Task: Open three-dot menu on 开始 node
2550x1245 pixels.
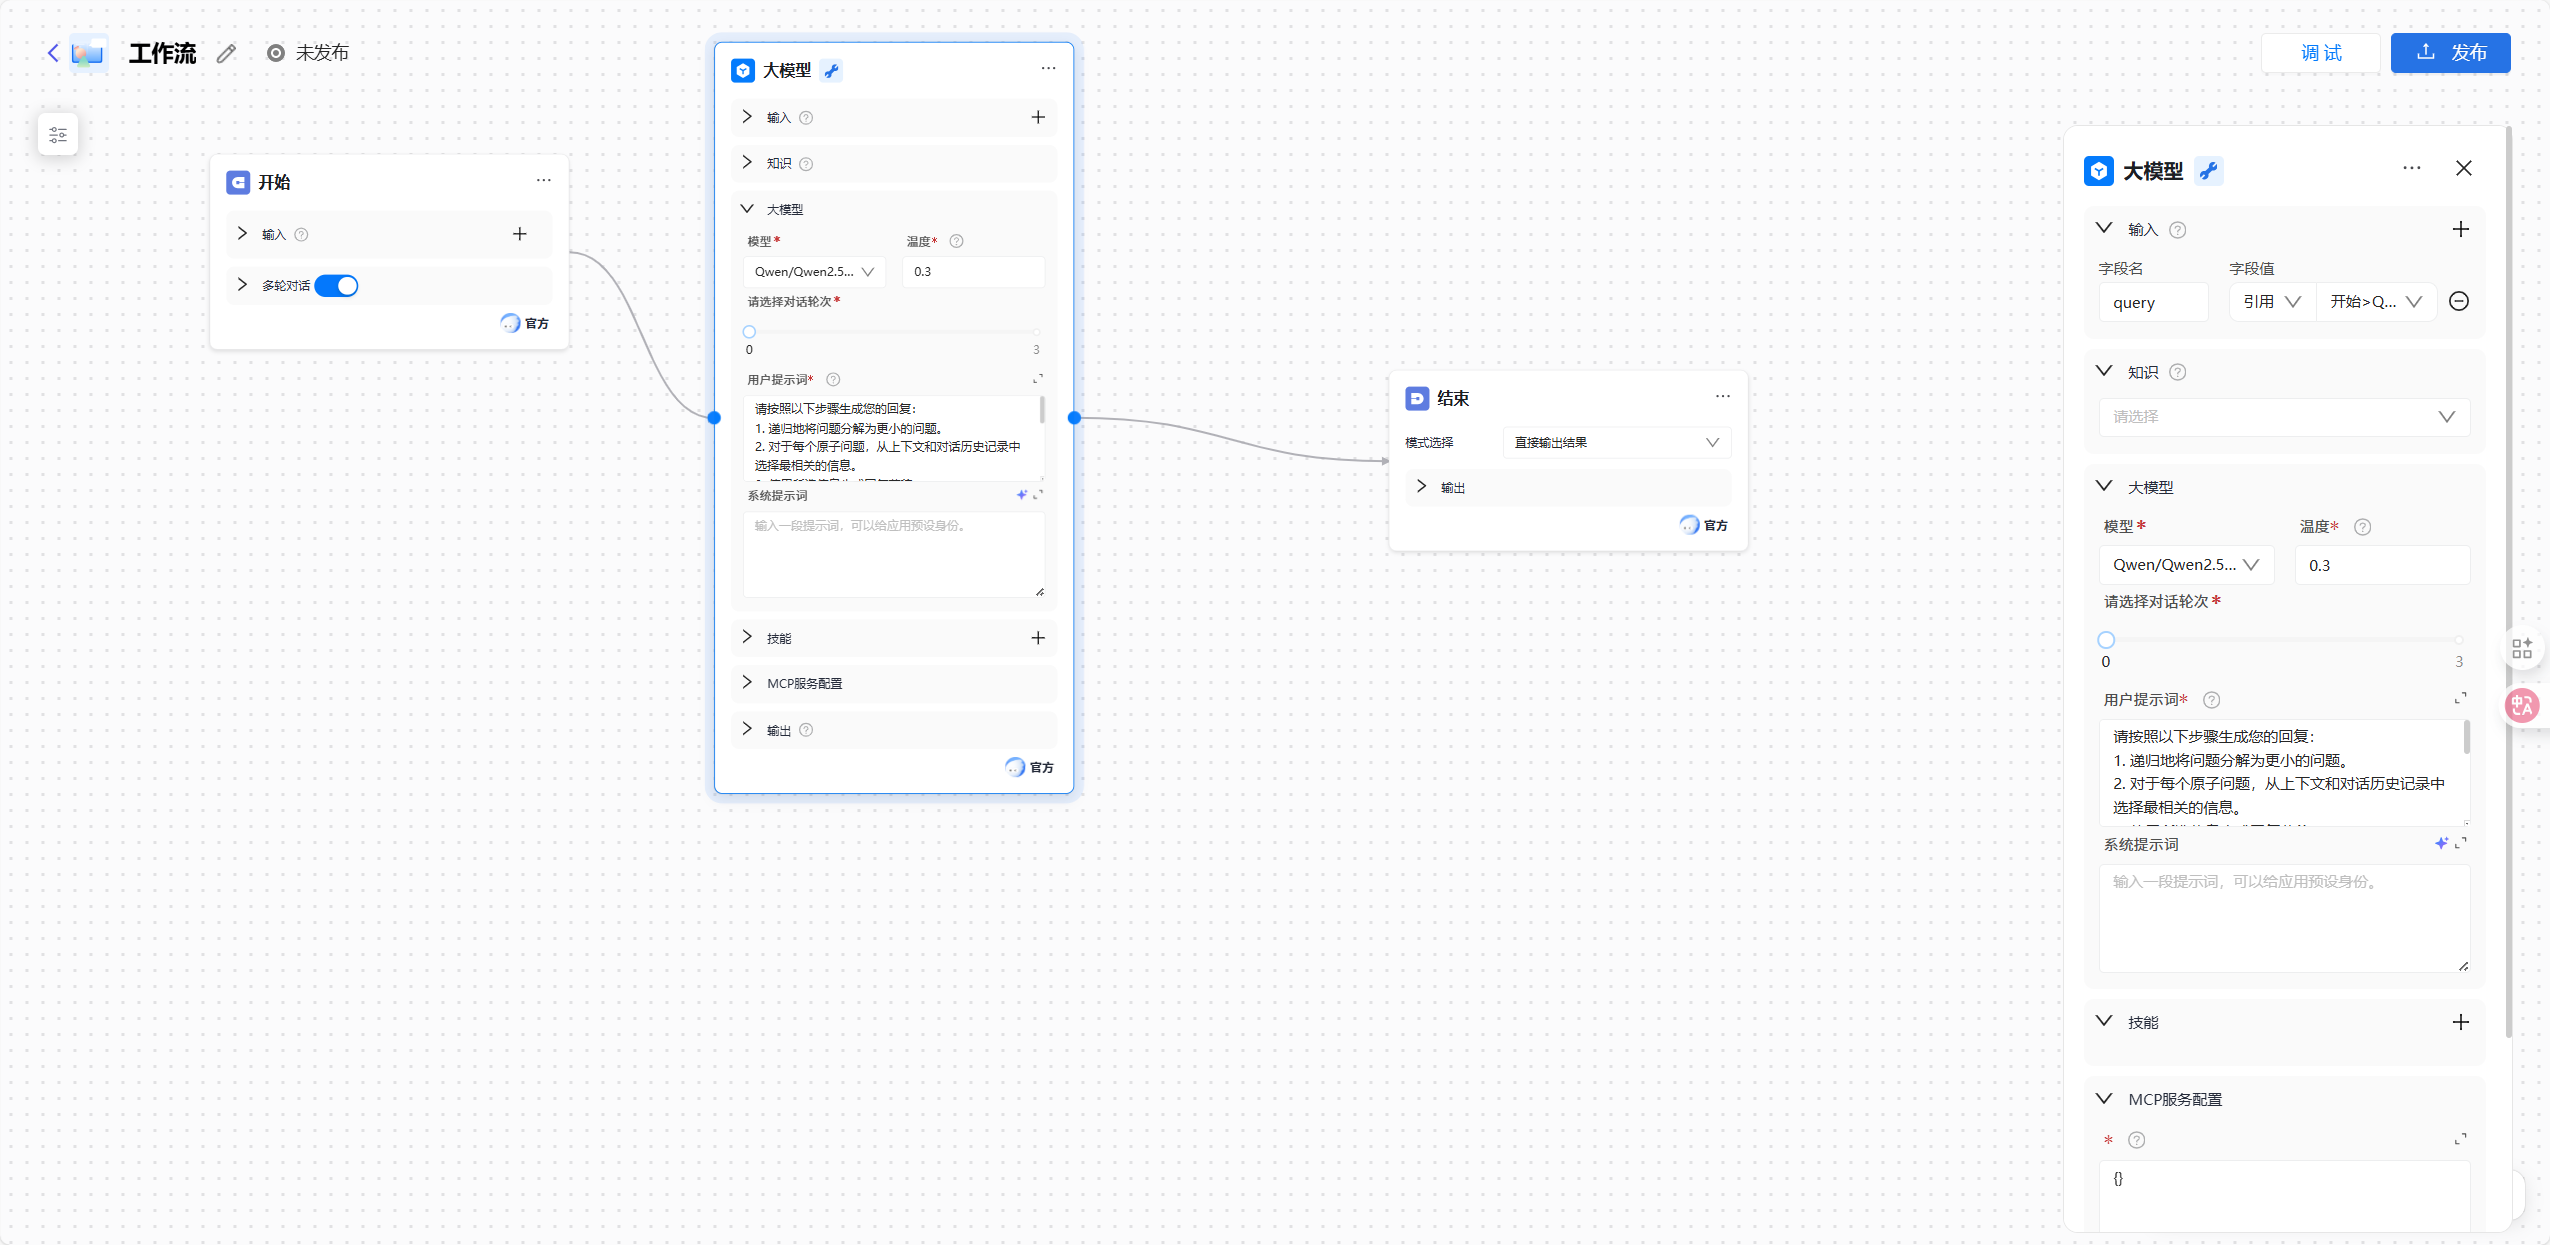Action: tap(543, 181)
